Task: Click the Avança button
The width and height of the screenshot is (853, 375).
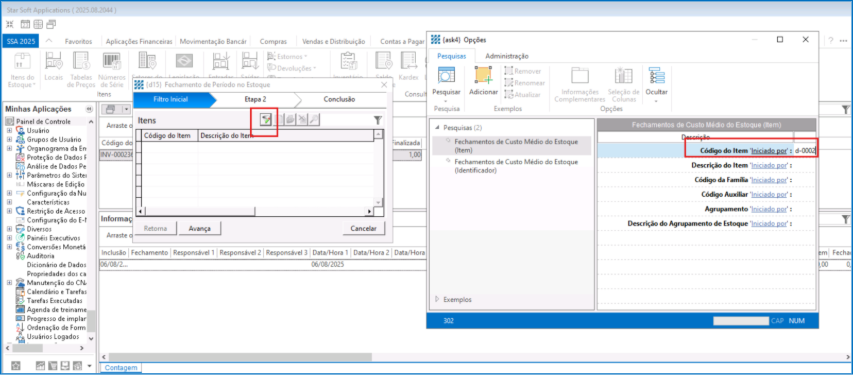Action: pyautogui.click(x=200, y=229)
